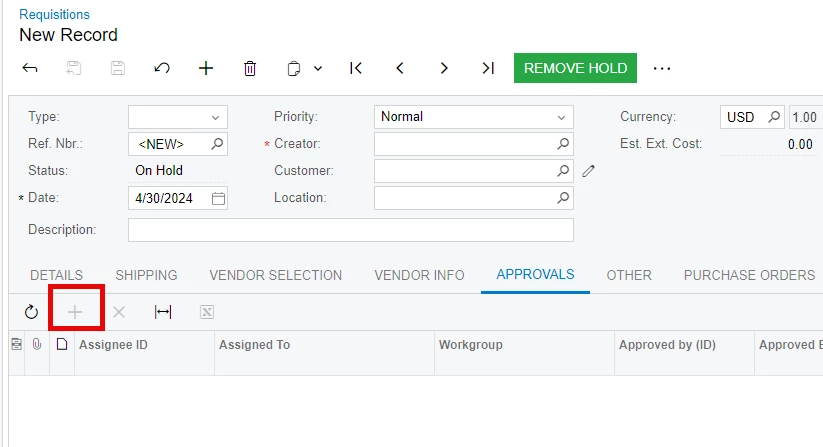
Task: Click the back arrow in the main toolbar
Action: [x=30, y=68]
